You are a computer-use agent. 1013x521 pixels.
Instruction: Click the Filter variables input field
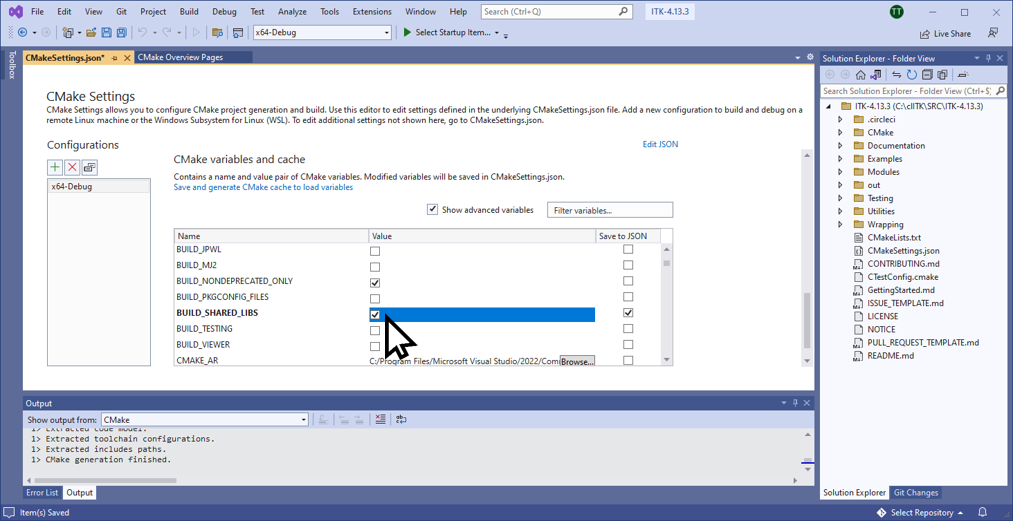(x=610, y=210)
